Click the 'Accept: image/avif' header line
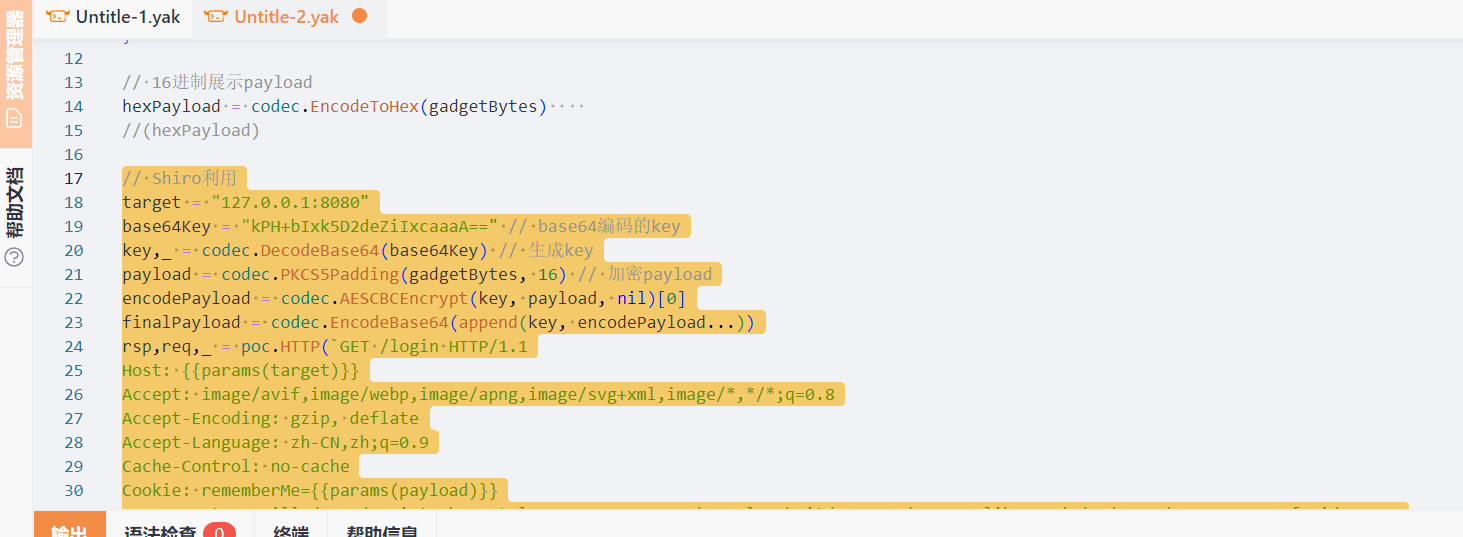 (478, 394)
